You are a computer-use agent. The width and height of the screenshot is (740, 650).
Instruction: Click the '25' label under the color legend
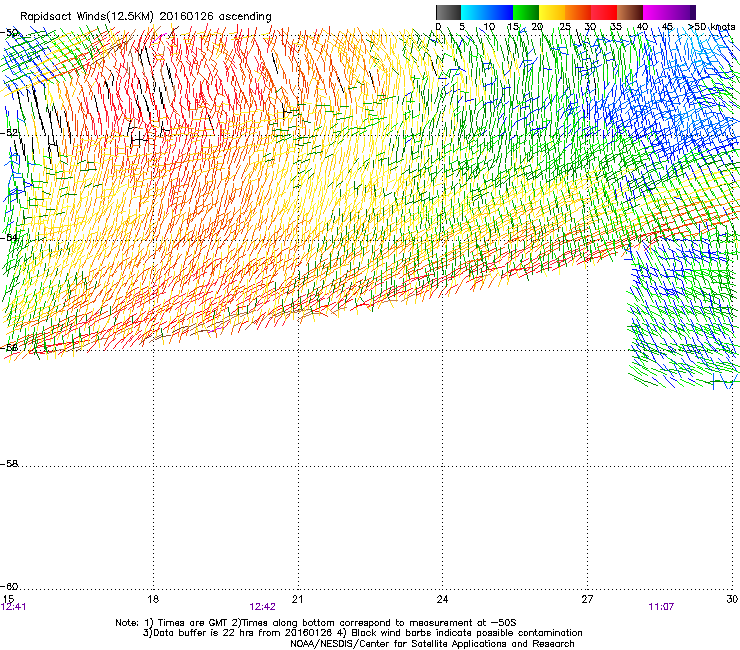(565, 27)
